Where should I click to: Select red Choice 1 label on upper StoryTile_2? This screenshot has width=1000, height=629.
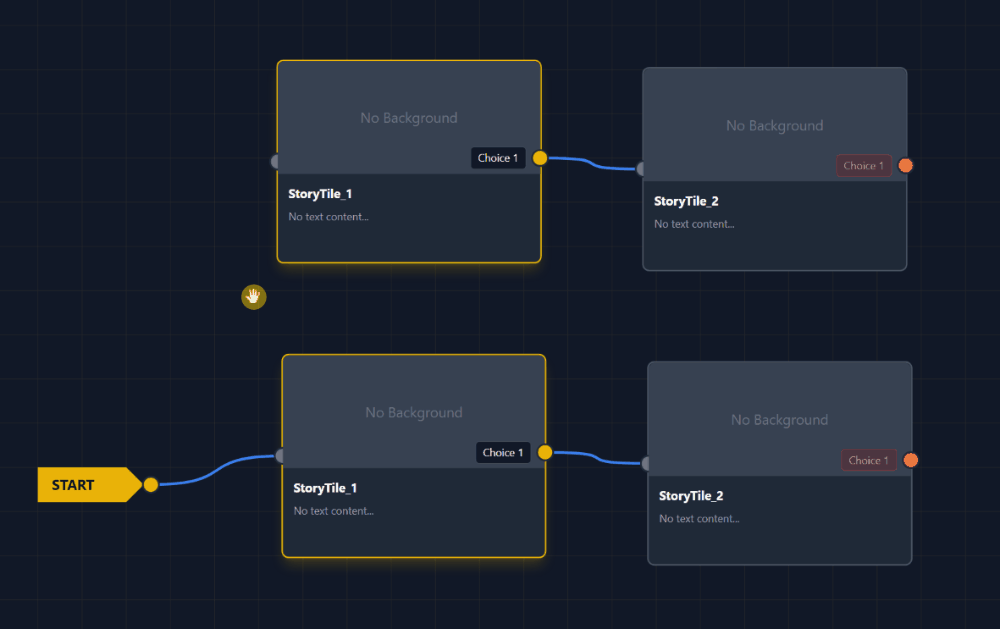pos(863,166)
